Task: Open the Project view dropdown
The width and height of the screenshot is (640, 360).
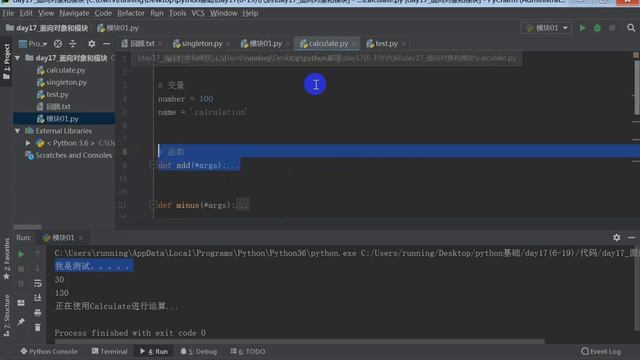Action: pos(33,44)
